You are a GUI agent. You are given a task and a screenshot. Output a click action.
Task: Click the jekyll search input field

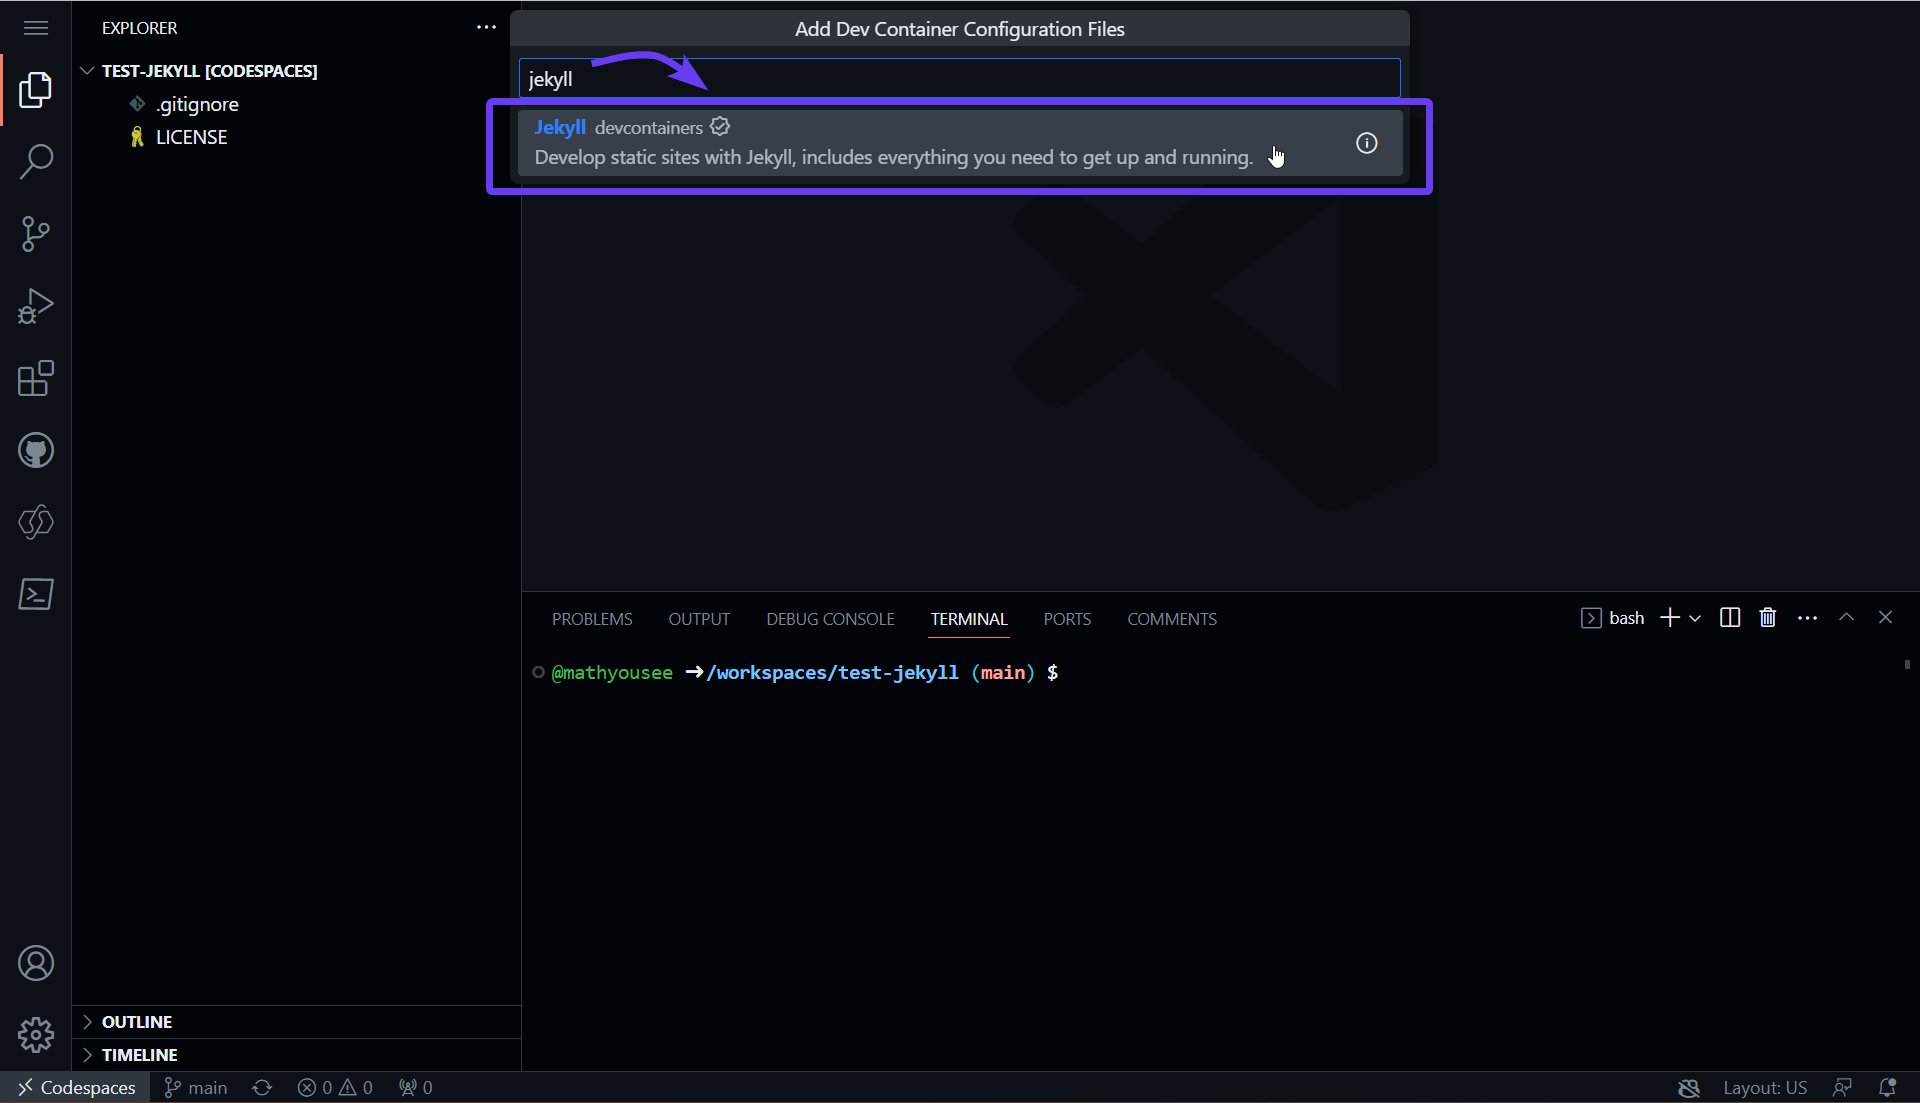pos(959,79)
